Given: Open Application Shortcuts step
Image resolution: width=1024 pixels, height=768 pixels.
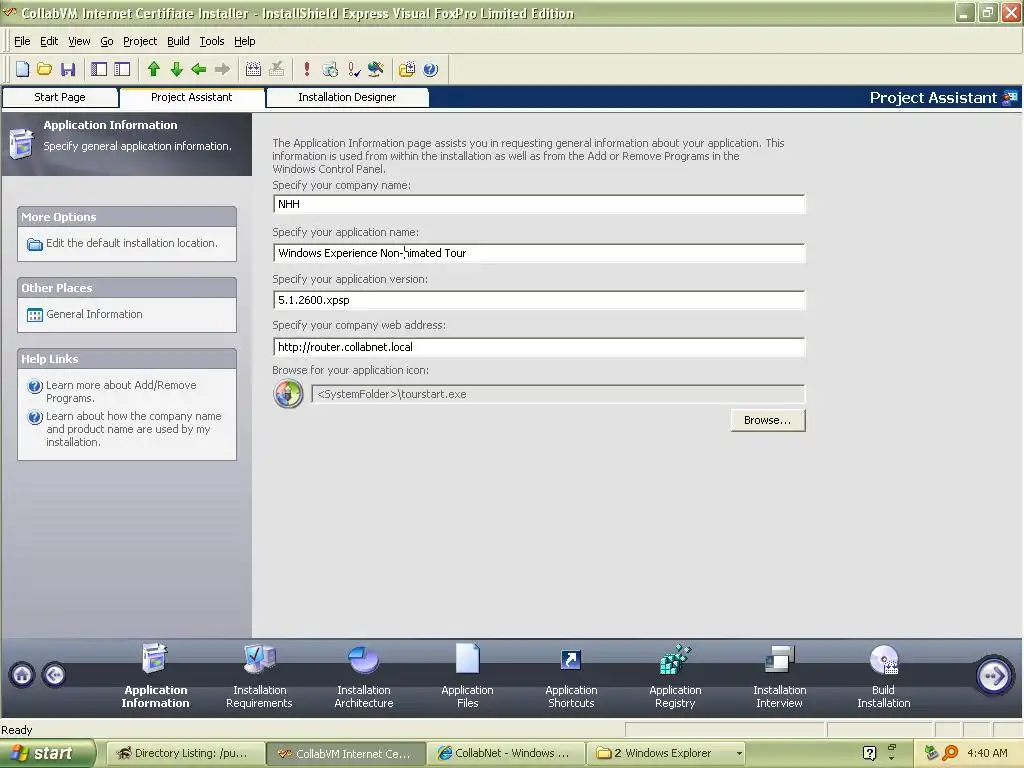Looking at the screenshot, I should click(571, 677).
